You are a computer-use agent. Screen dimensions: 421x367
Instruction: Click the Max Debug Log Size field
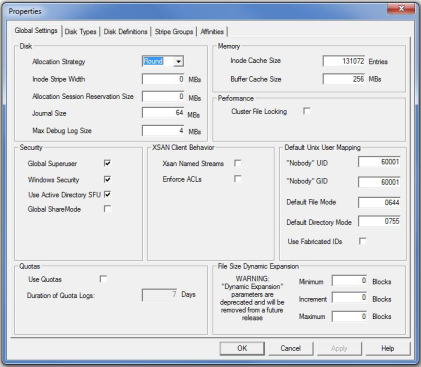pyautogui.click(x=163, y=131)
